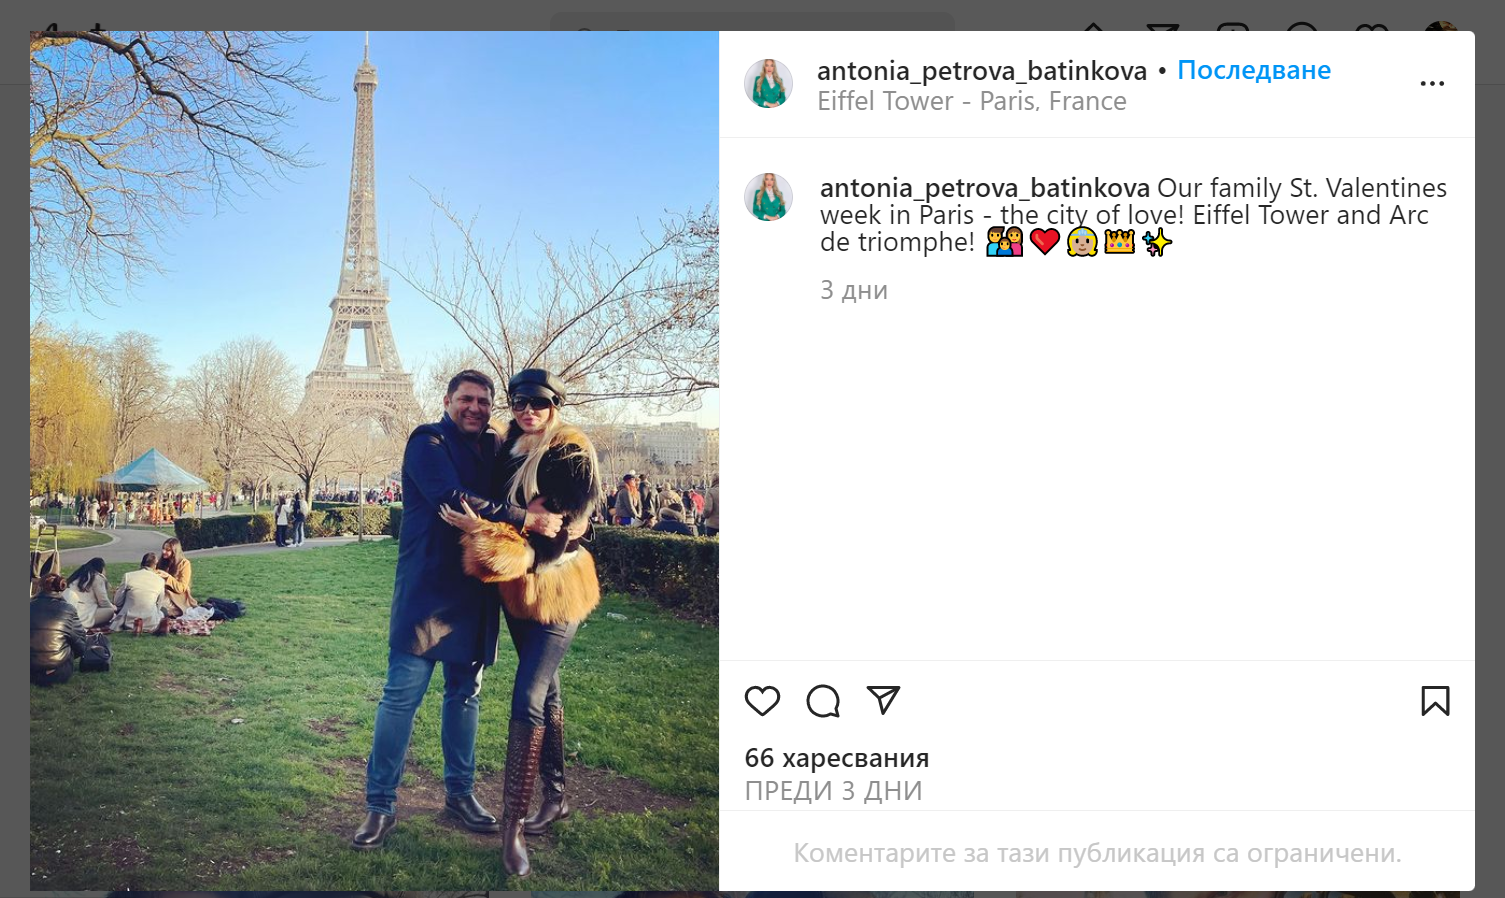Share the post with the paper plane icon
The image size is (1505, 898).
point(883,700)
